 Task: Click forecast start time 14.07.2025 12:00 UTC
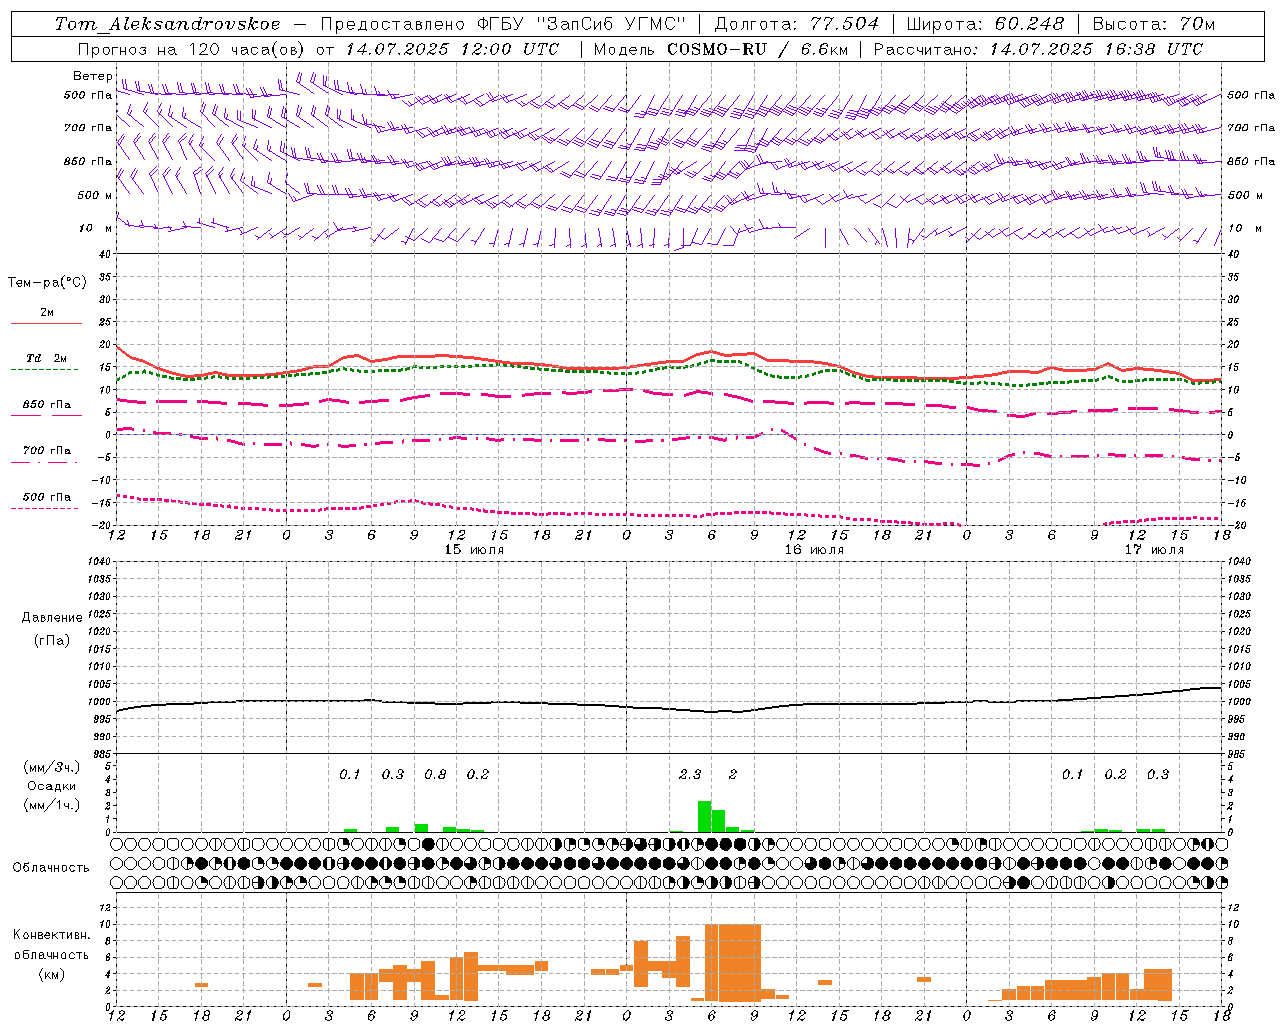click(x=452, y=49)
